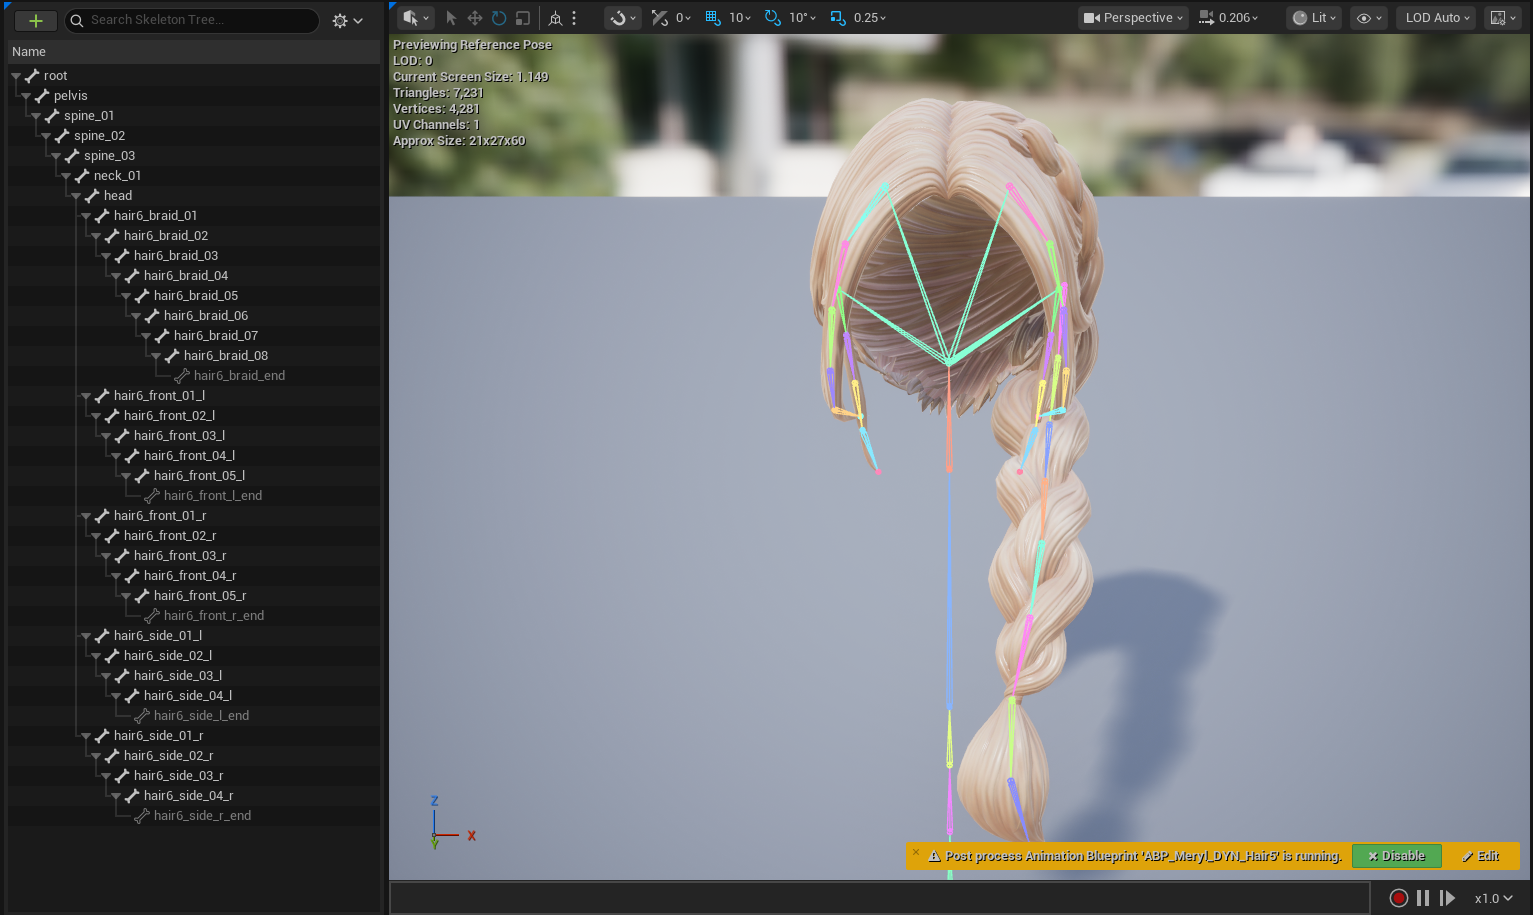Collapse hair6_braid_01 expander arrow
This screenshot has width=1533, height=915.
click(86, 216)
